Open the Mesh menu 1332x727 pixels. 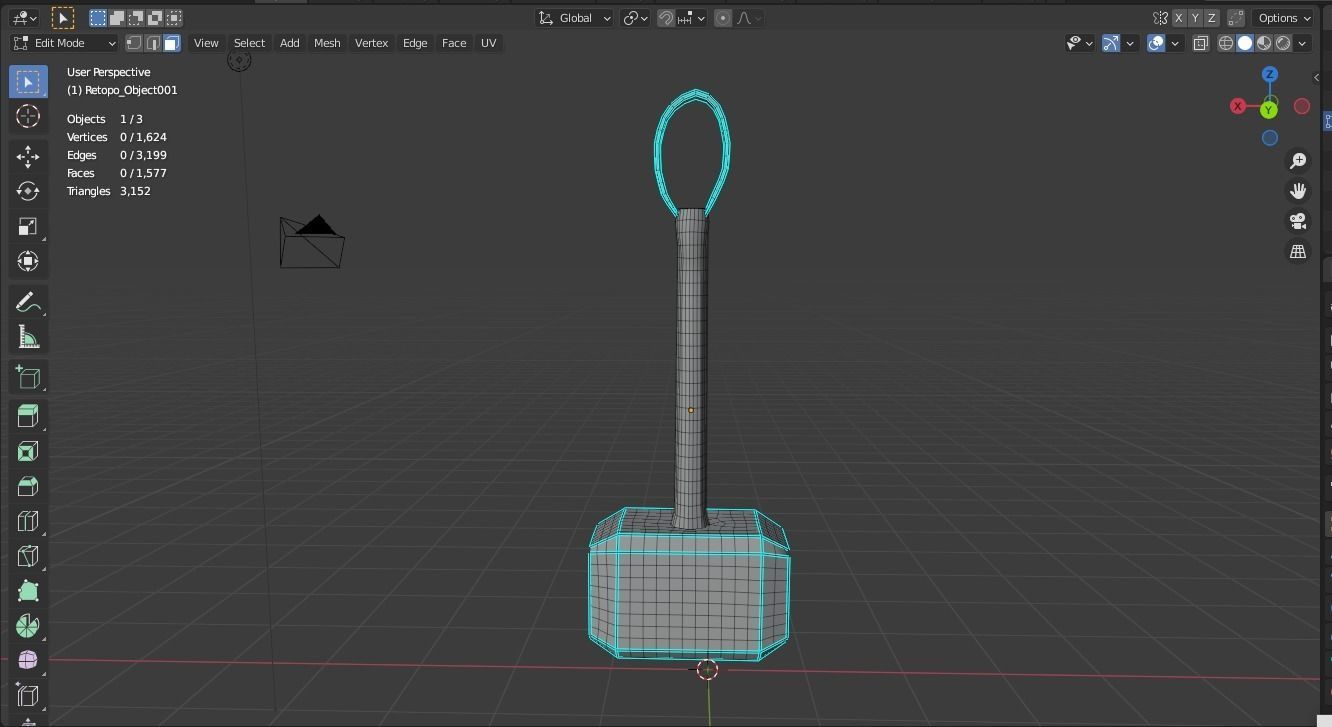pyautogui.click(x=327, y=43)
